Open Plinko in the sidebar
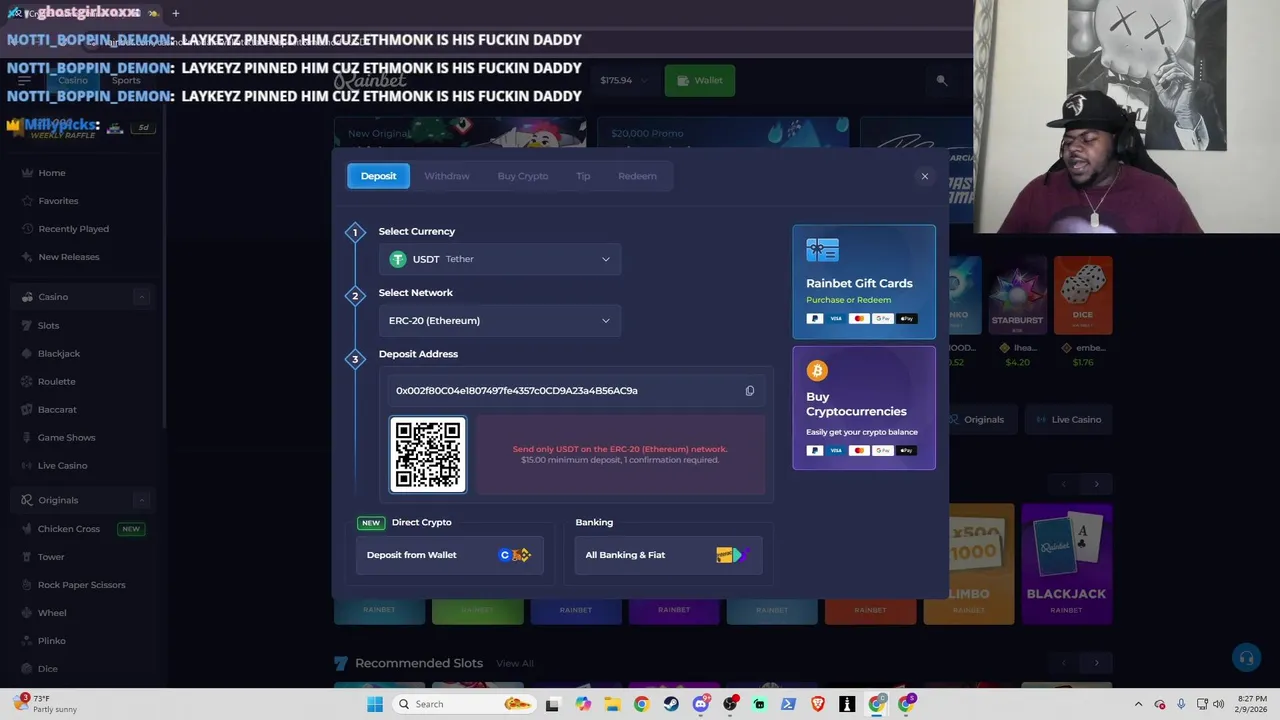Image resolution: width=1280 pixels, height=720 pixels. [x=51, y=641]
